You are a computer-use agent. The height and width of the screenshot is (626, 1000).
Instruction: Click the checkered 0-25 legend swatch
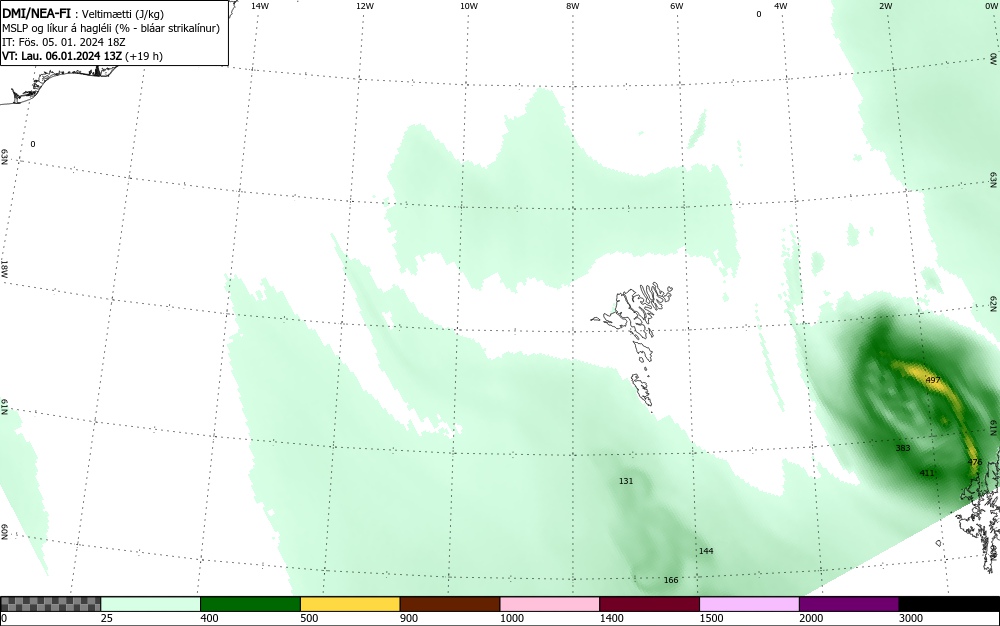coord(50,604)
